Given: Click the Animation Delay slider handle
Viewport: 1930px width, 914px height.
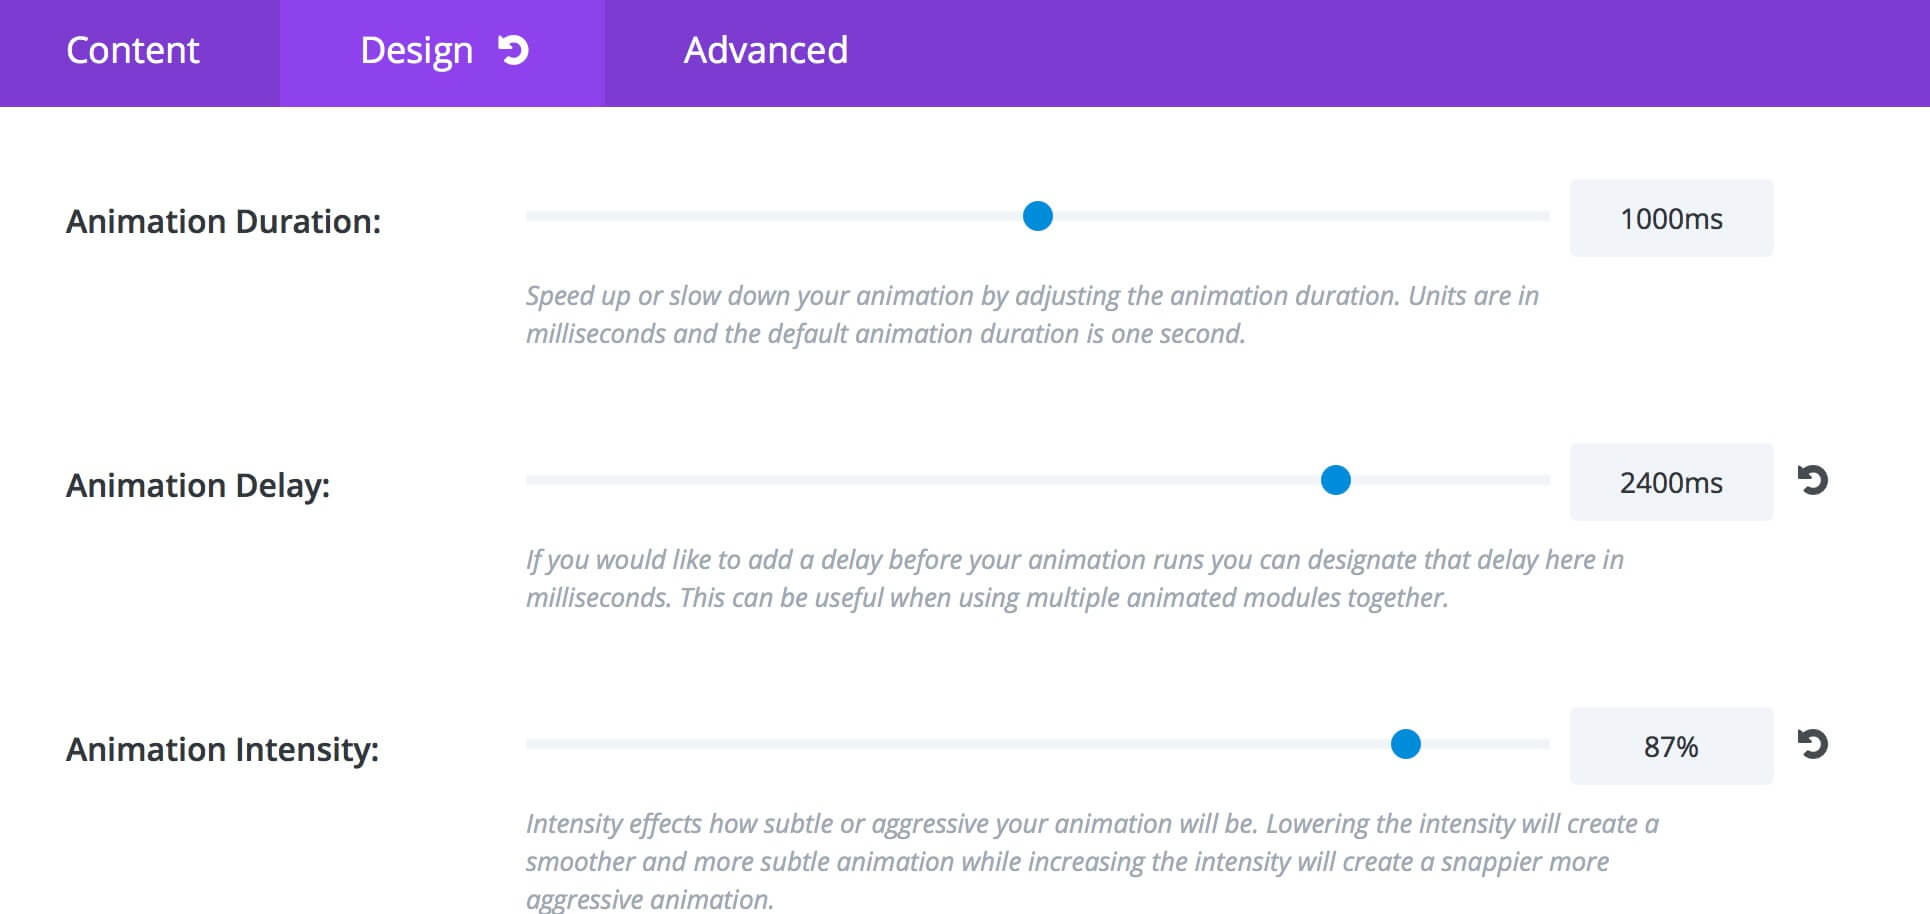Looking at the screenshot, I should pyautogui.click(x=1336, y=480).
